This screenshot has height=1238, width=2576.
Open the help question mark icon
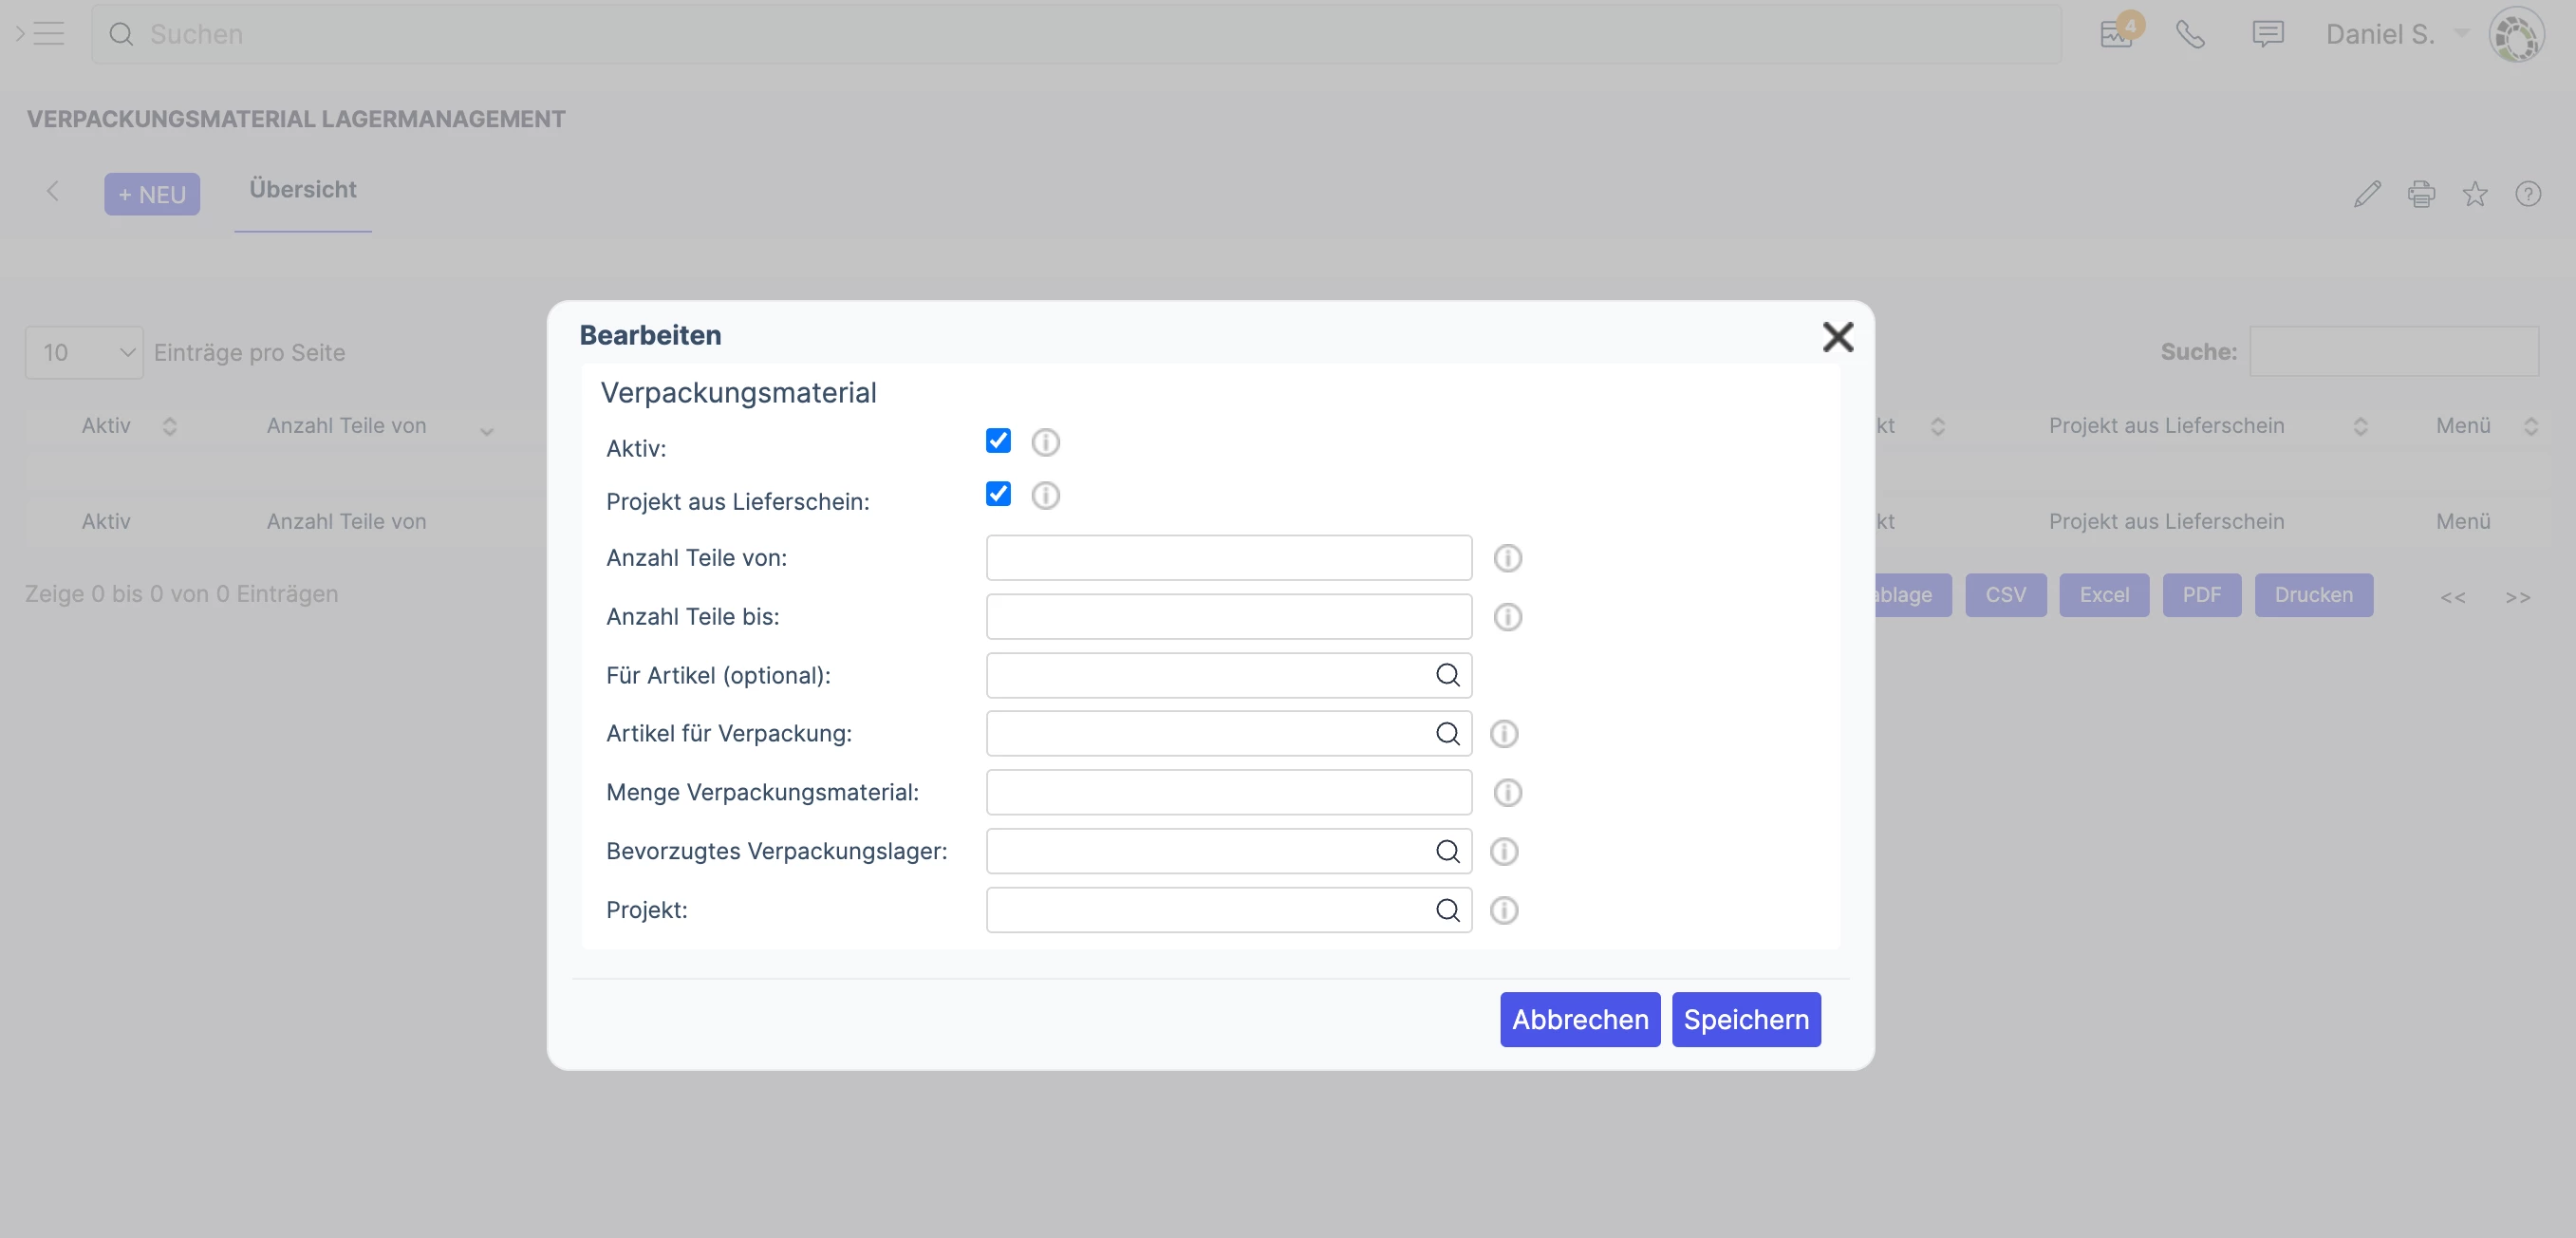2528,194
